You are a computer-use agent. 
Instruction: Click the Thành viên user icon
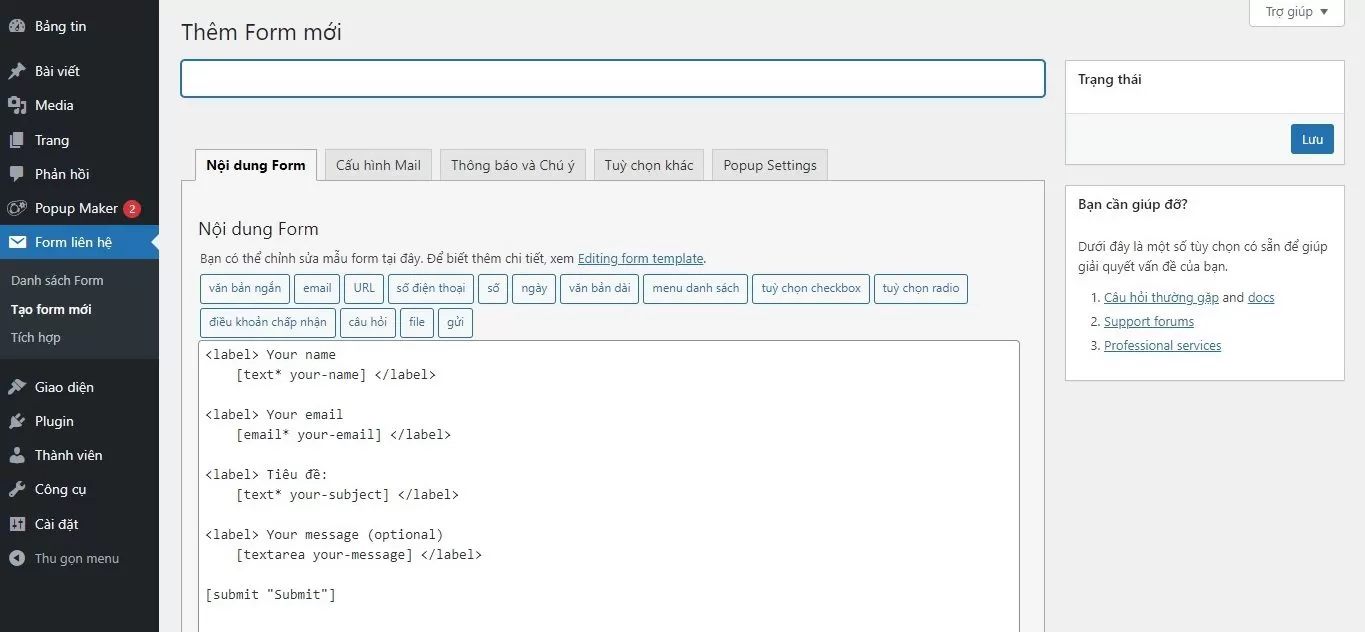pos(17,455)
